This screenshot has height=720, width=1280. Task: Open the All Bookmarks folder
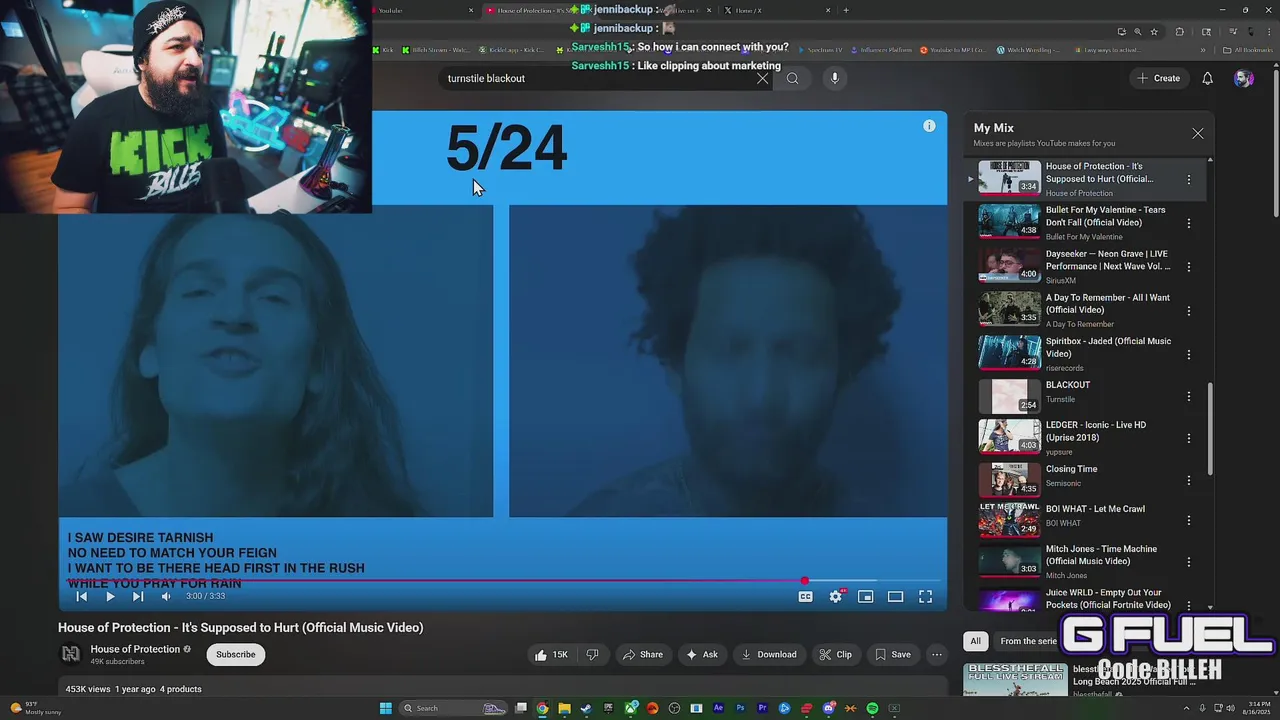[1248, 50]
